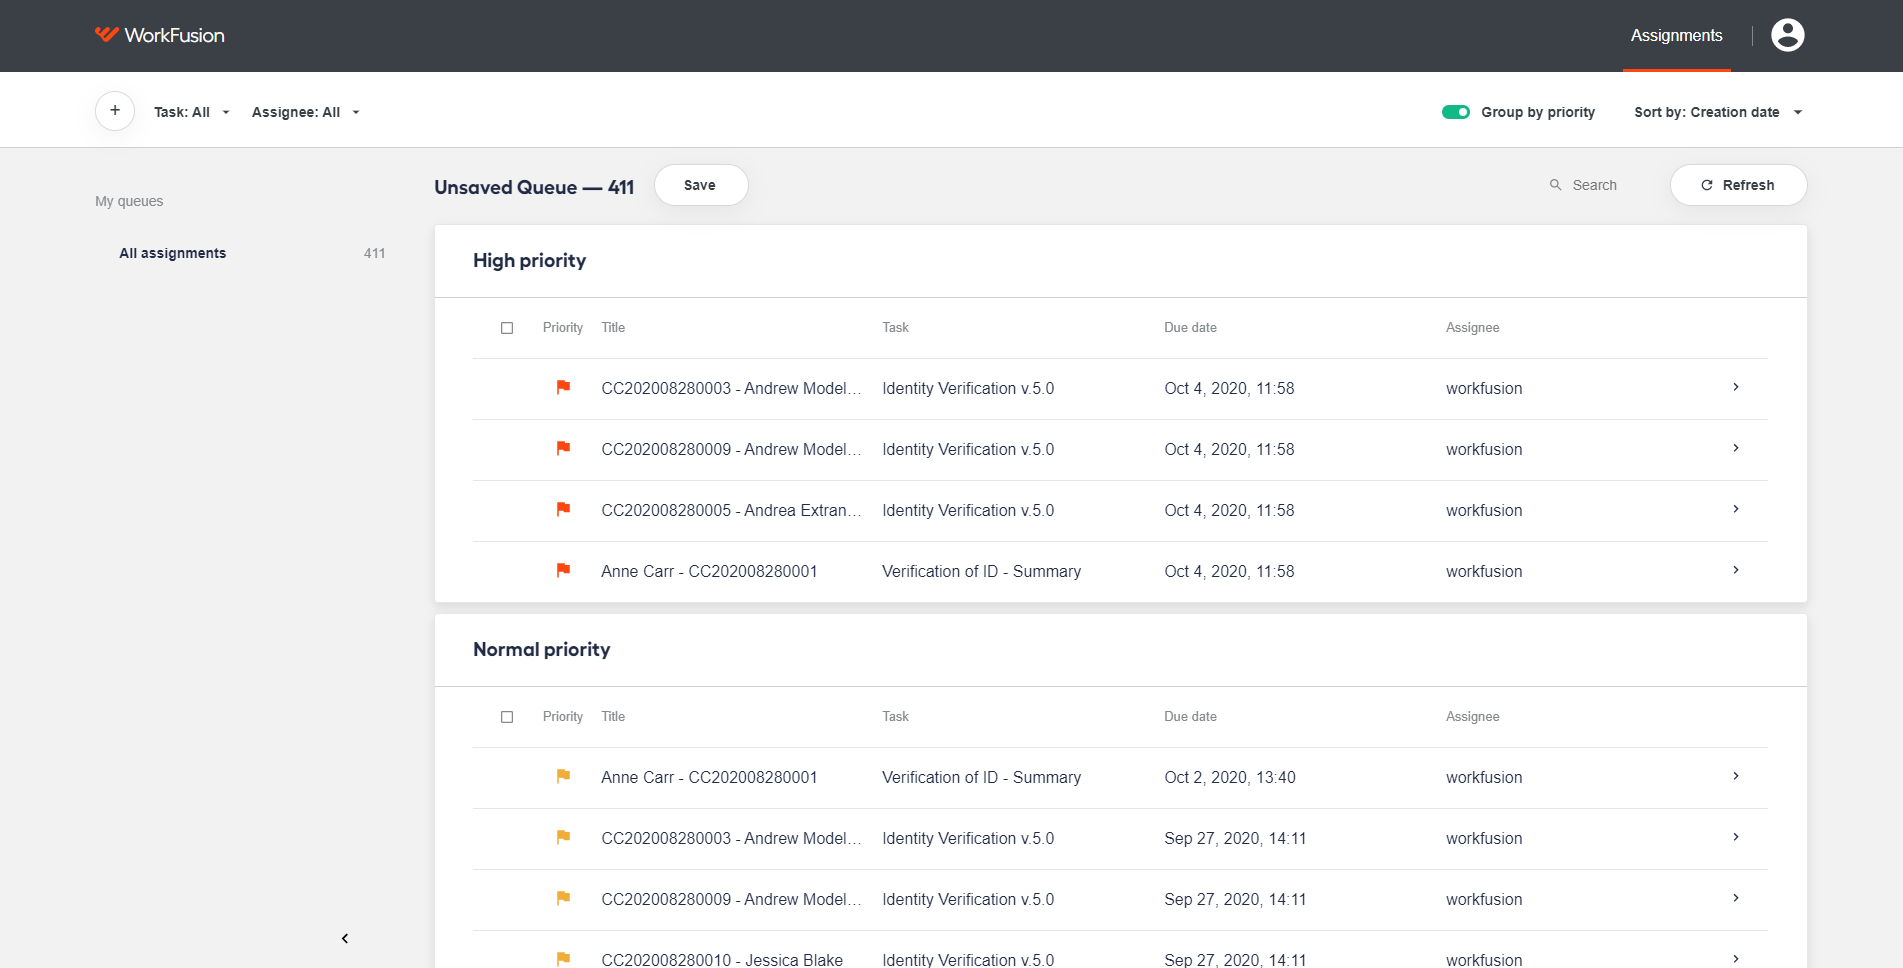The image size is (1903, 968).
Task: Expand Normal priority CC202008280009 row using its chevron
Action: click(x=1736, y=898)
